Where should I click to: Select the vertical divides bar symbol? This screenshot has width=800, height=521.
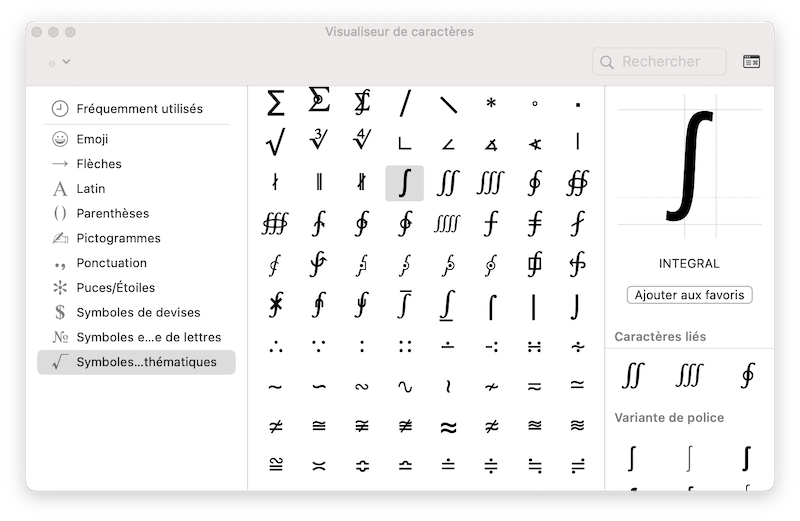[x=578, y=141]
